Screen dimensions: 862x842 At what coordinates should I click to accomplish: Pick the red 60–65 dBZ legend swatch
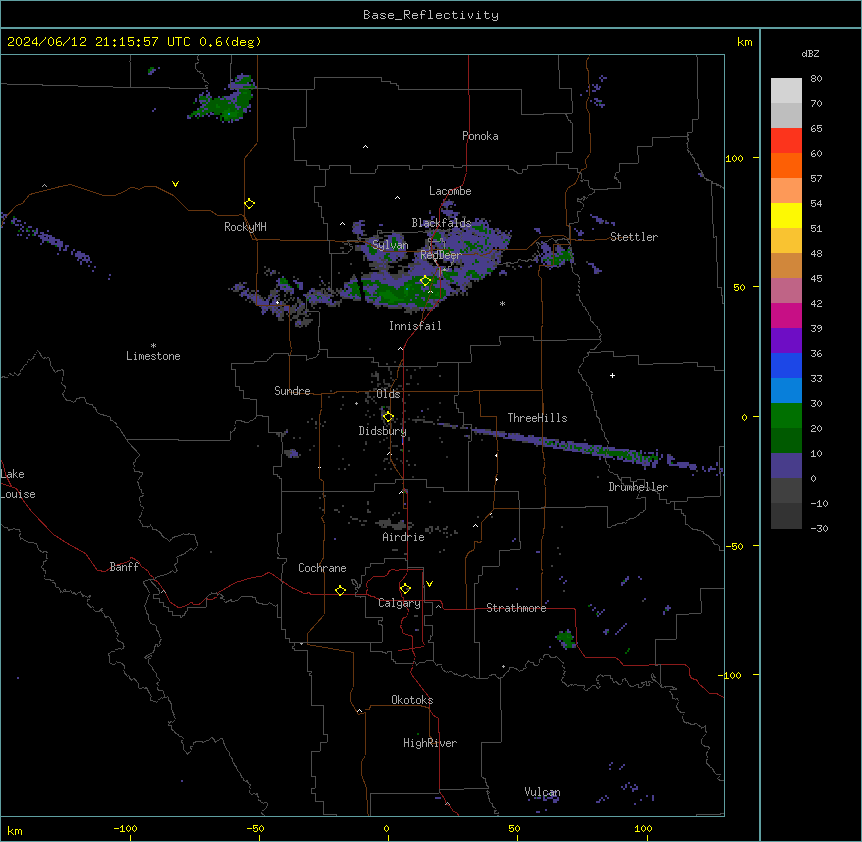click(x=786, y=140)
